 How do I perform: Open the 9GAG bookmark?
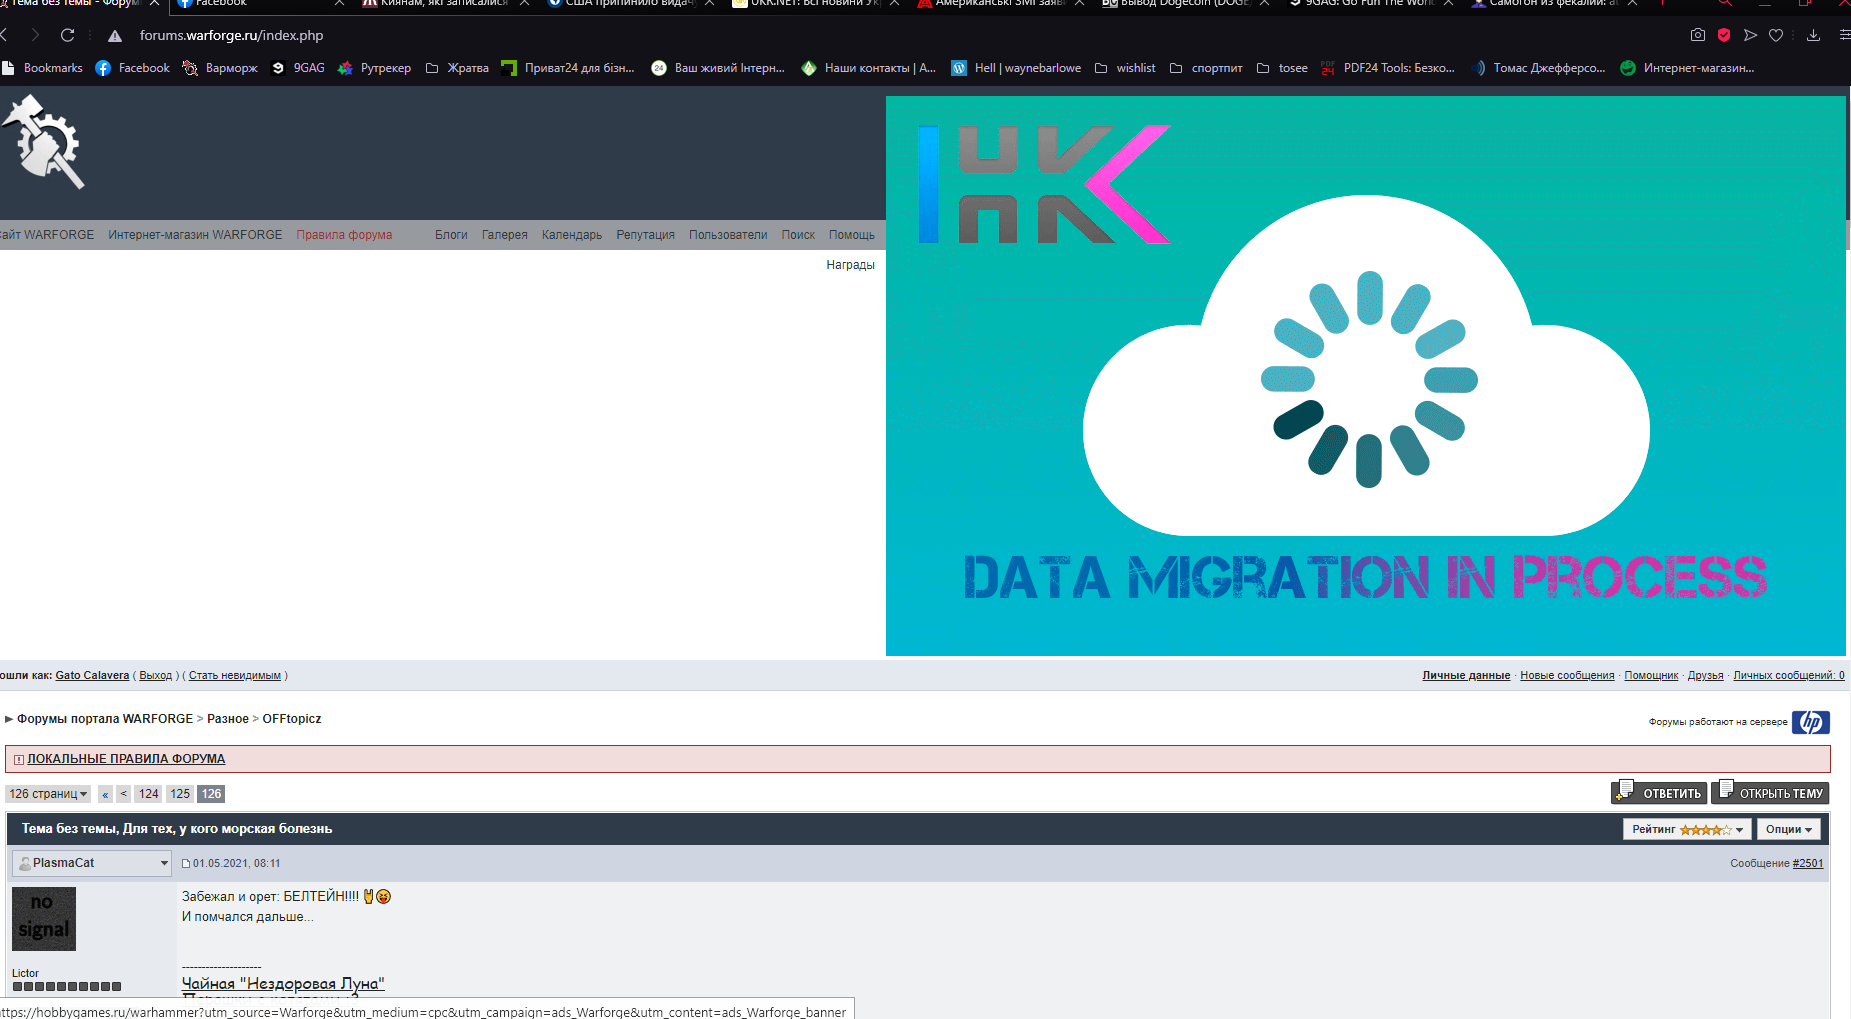tap(298, 68)
